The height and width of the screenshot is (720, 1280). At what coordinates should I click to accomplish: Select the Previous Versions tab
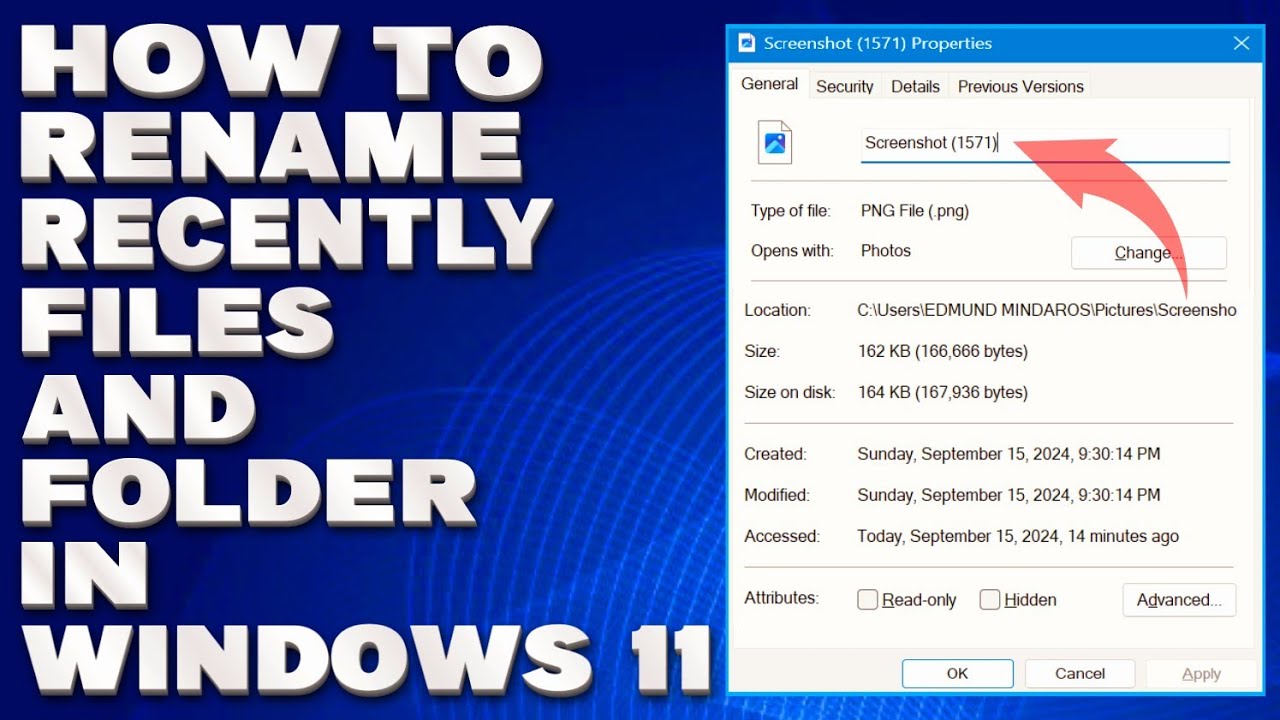click(x=1021, y=86)
